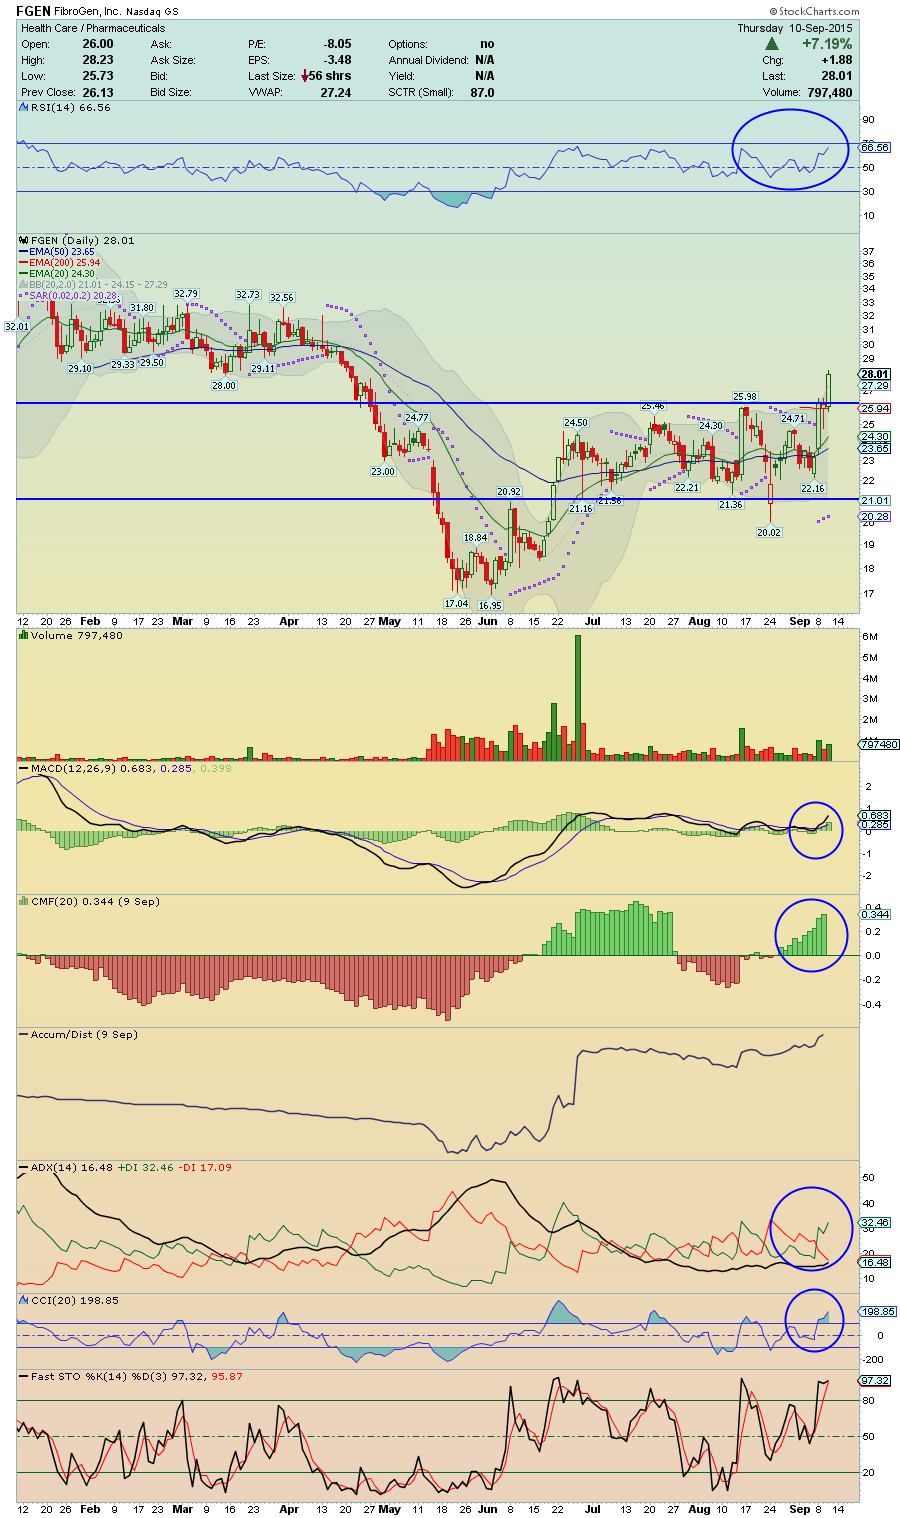Click the small icon before the CCI(20) label
This screenshot has height=1518, width=900.
pyautogui.click(x=25, y=1300)
